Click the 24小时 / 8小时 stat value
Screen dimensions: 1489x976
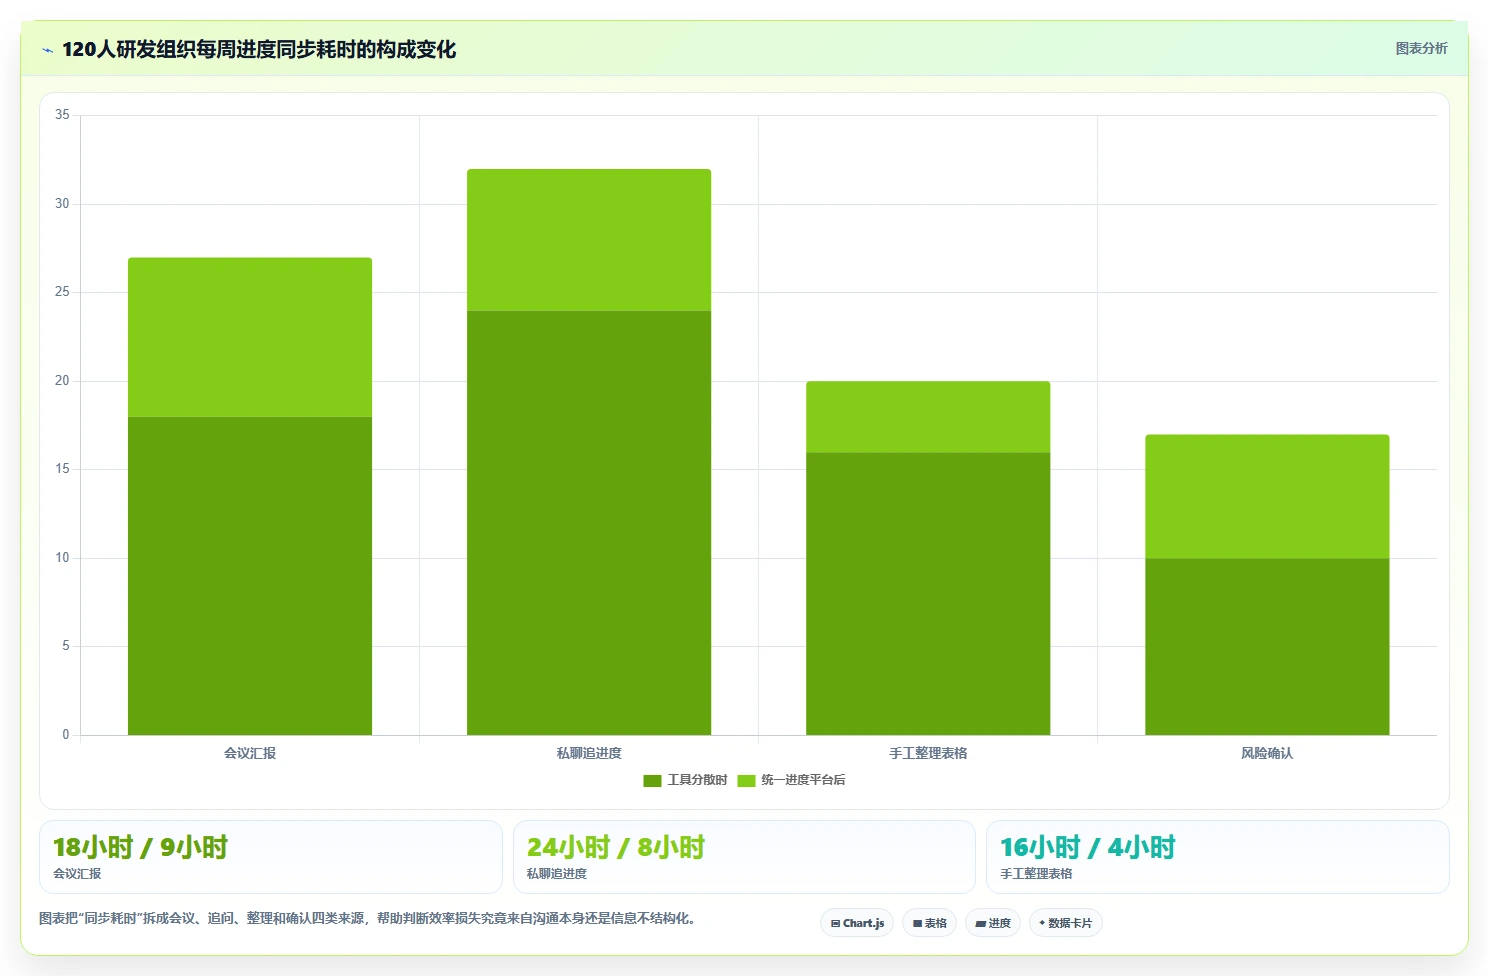[616, 847]
